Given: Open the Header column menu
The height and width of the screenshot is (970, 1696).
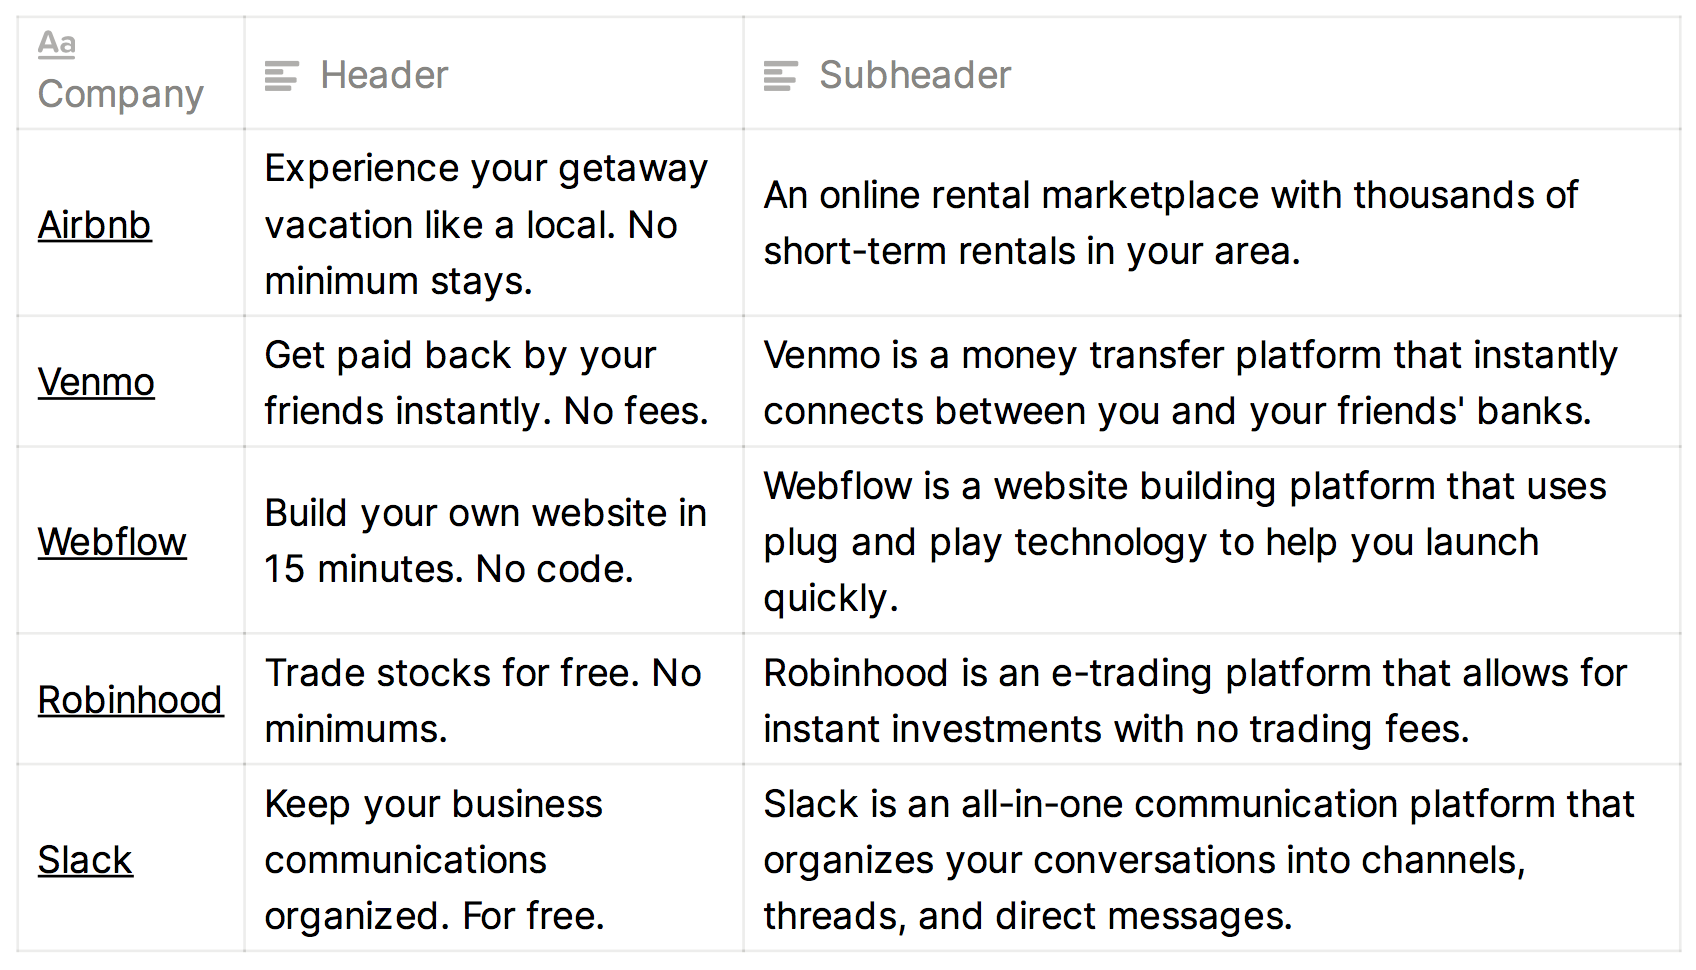Looking at the screenshot, I should coord(384,76).
